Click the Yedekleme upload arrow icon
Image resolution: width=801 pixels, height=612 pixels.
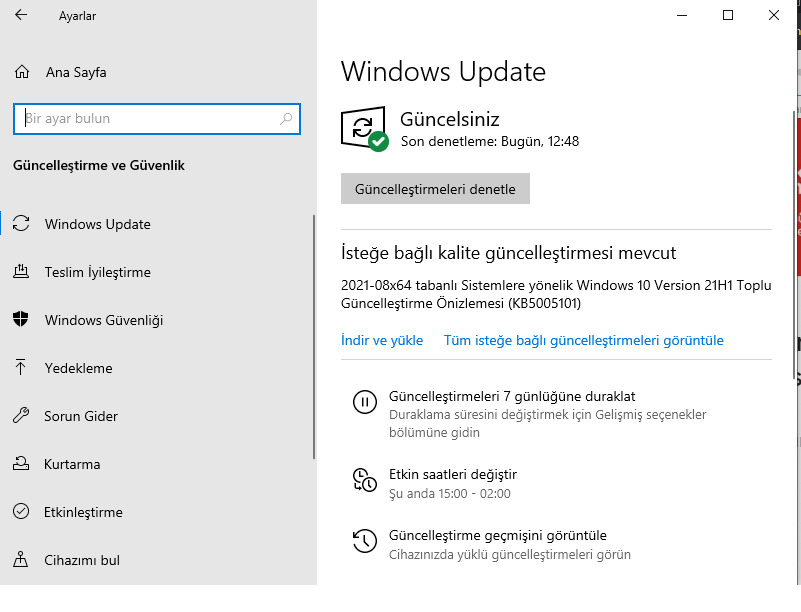point(21,368)
